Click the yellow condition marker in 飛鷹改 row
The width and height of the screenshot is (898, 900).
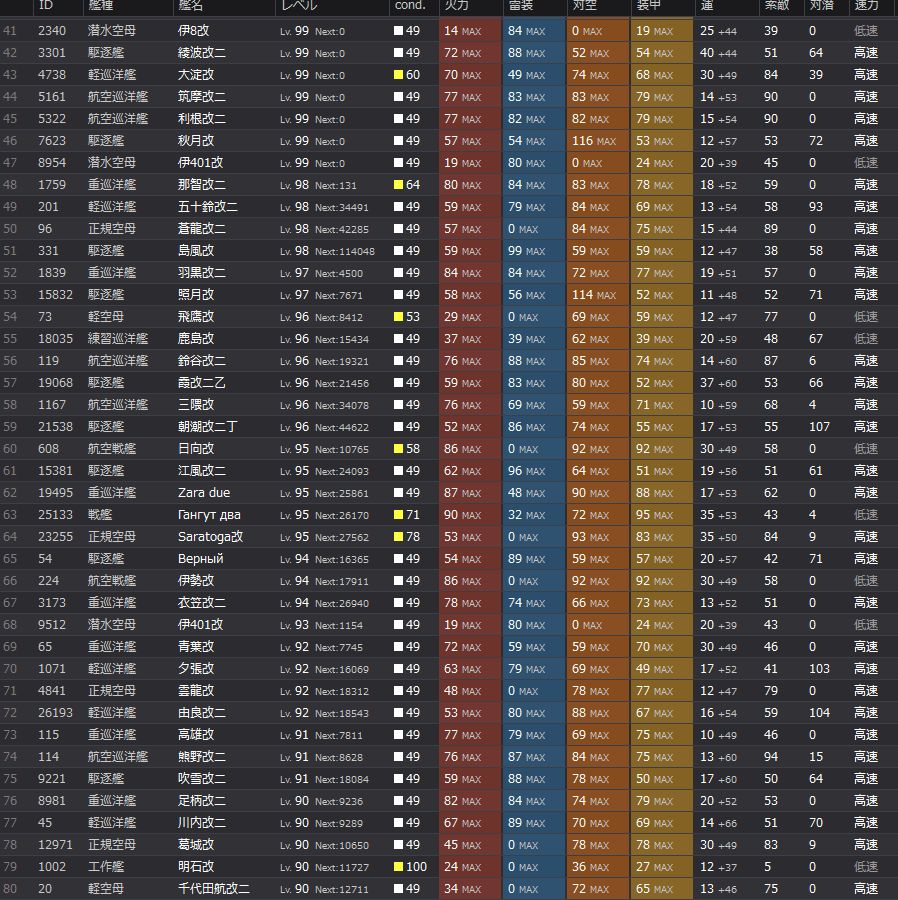398,317
